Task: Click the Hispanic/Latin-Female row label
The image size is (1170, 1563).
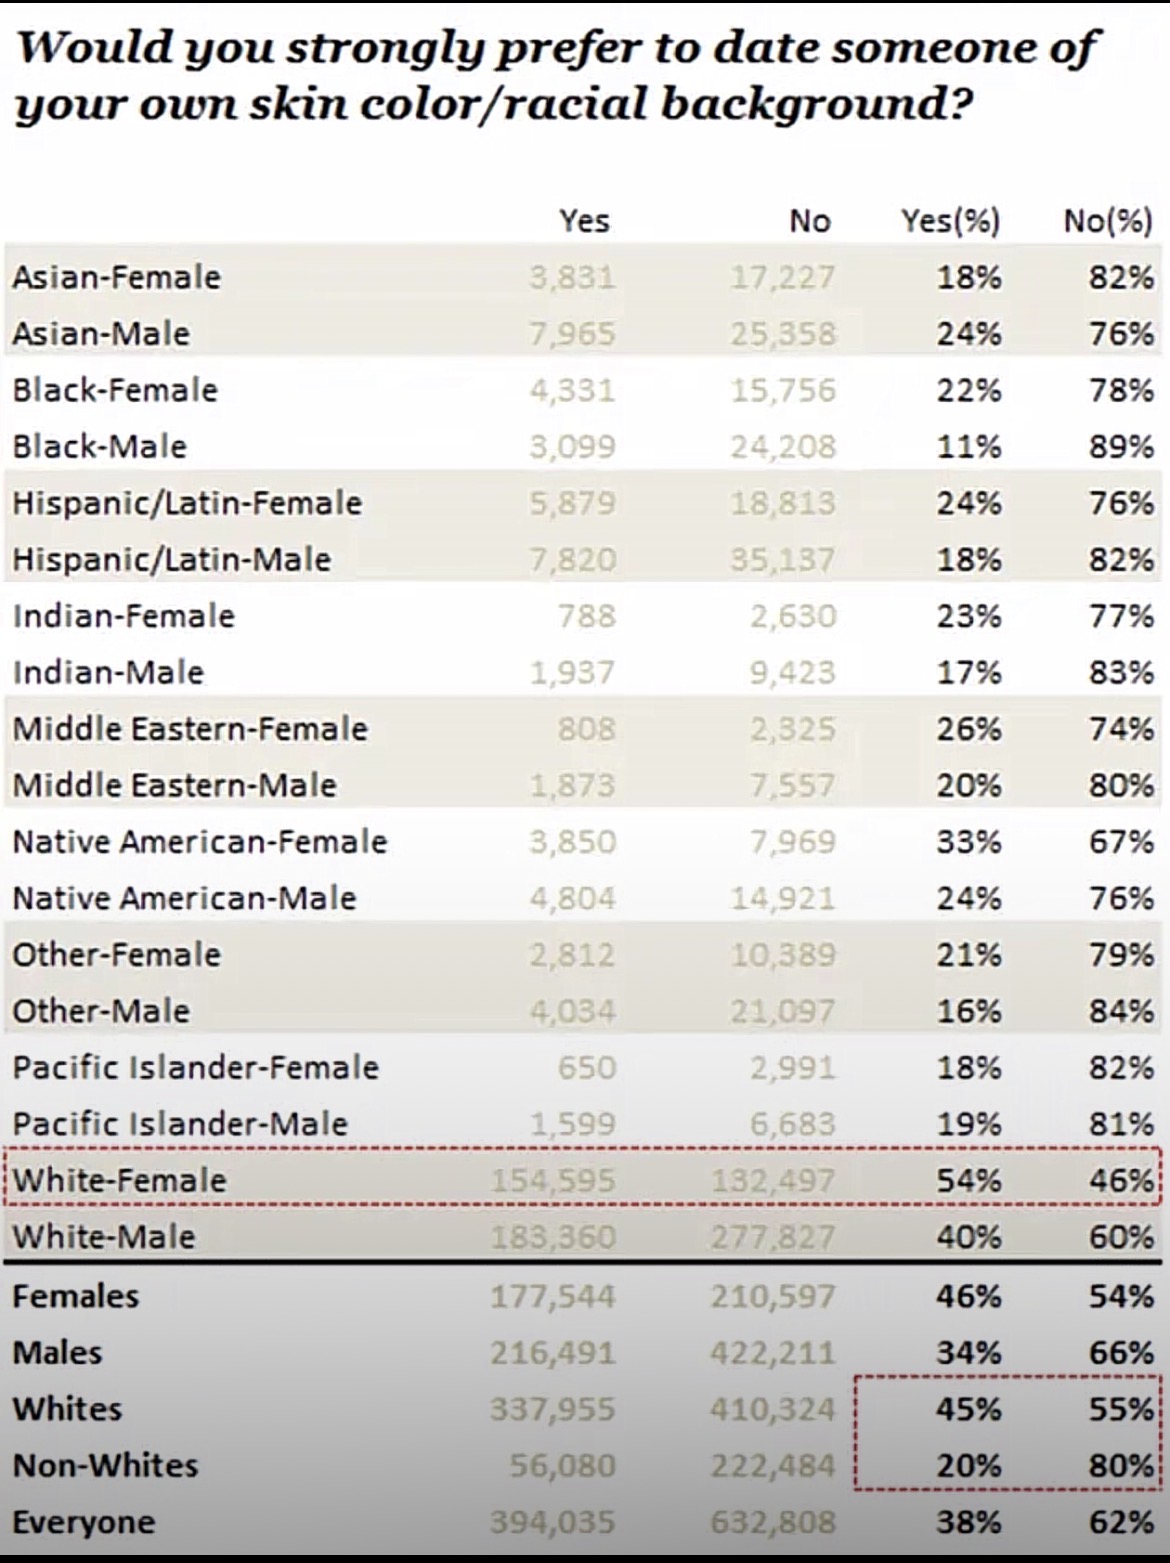Action: [x=187, y=503]
